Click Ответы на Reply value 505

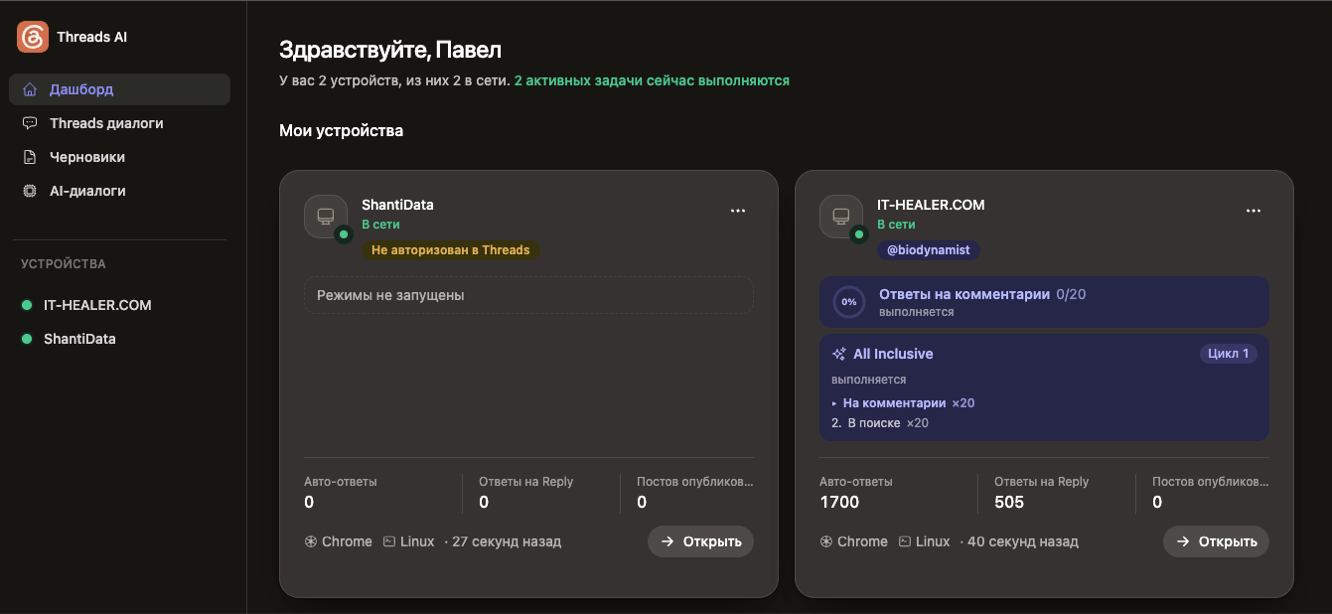tap(1009, 502)
